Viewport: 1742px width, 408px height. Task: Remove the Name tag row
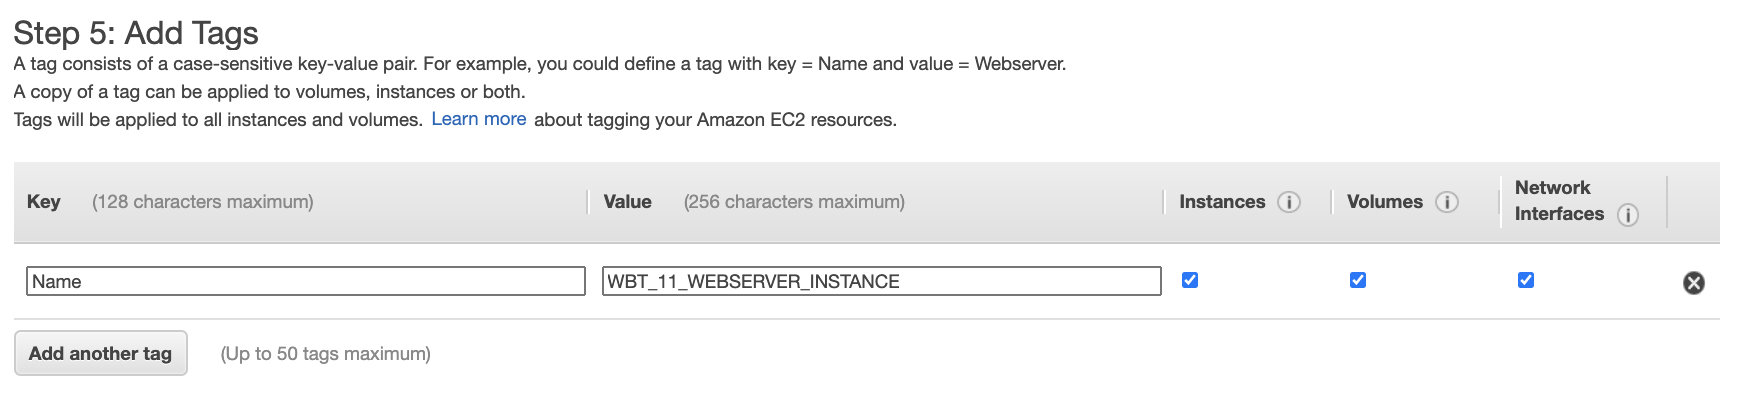tap(1694, 283)
